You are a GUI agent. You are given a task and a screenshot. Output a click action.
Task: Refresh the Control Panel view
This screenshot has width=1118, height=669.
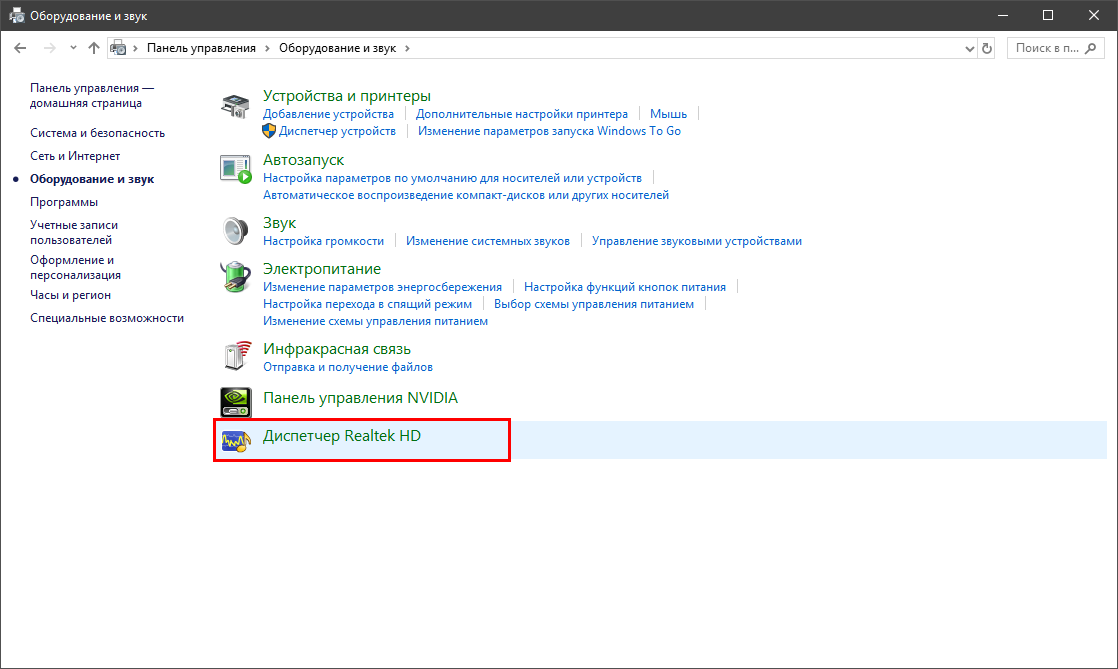point(987,48)
